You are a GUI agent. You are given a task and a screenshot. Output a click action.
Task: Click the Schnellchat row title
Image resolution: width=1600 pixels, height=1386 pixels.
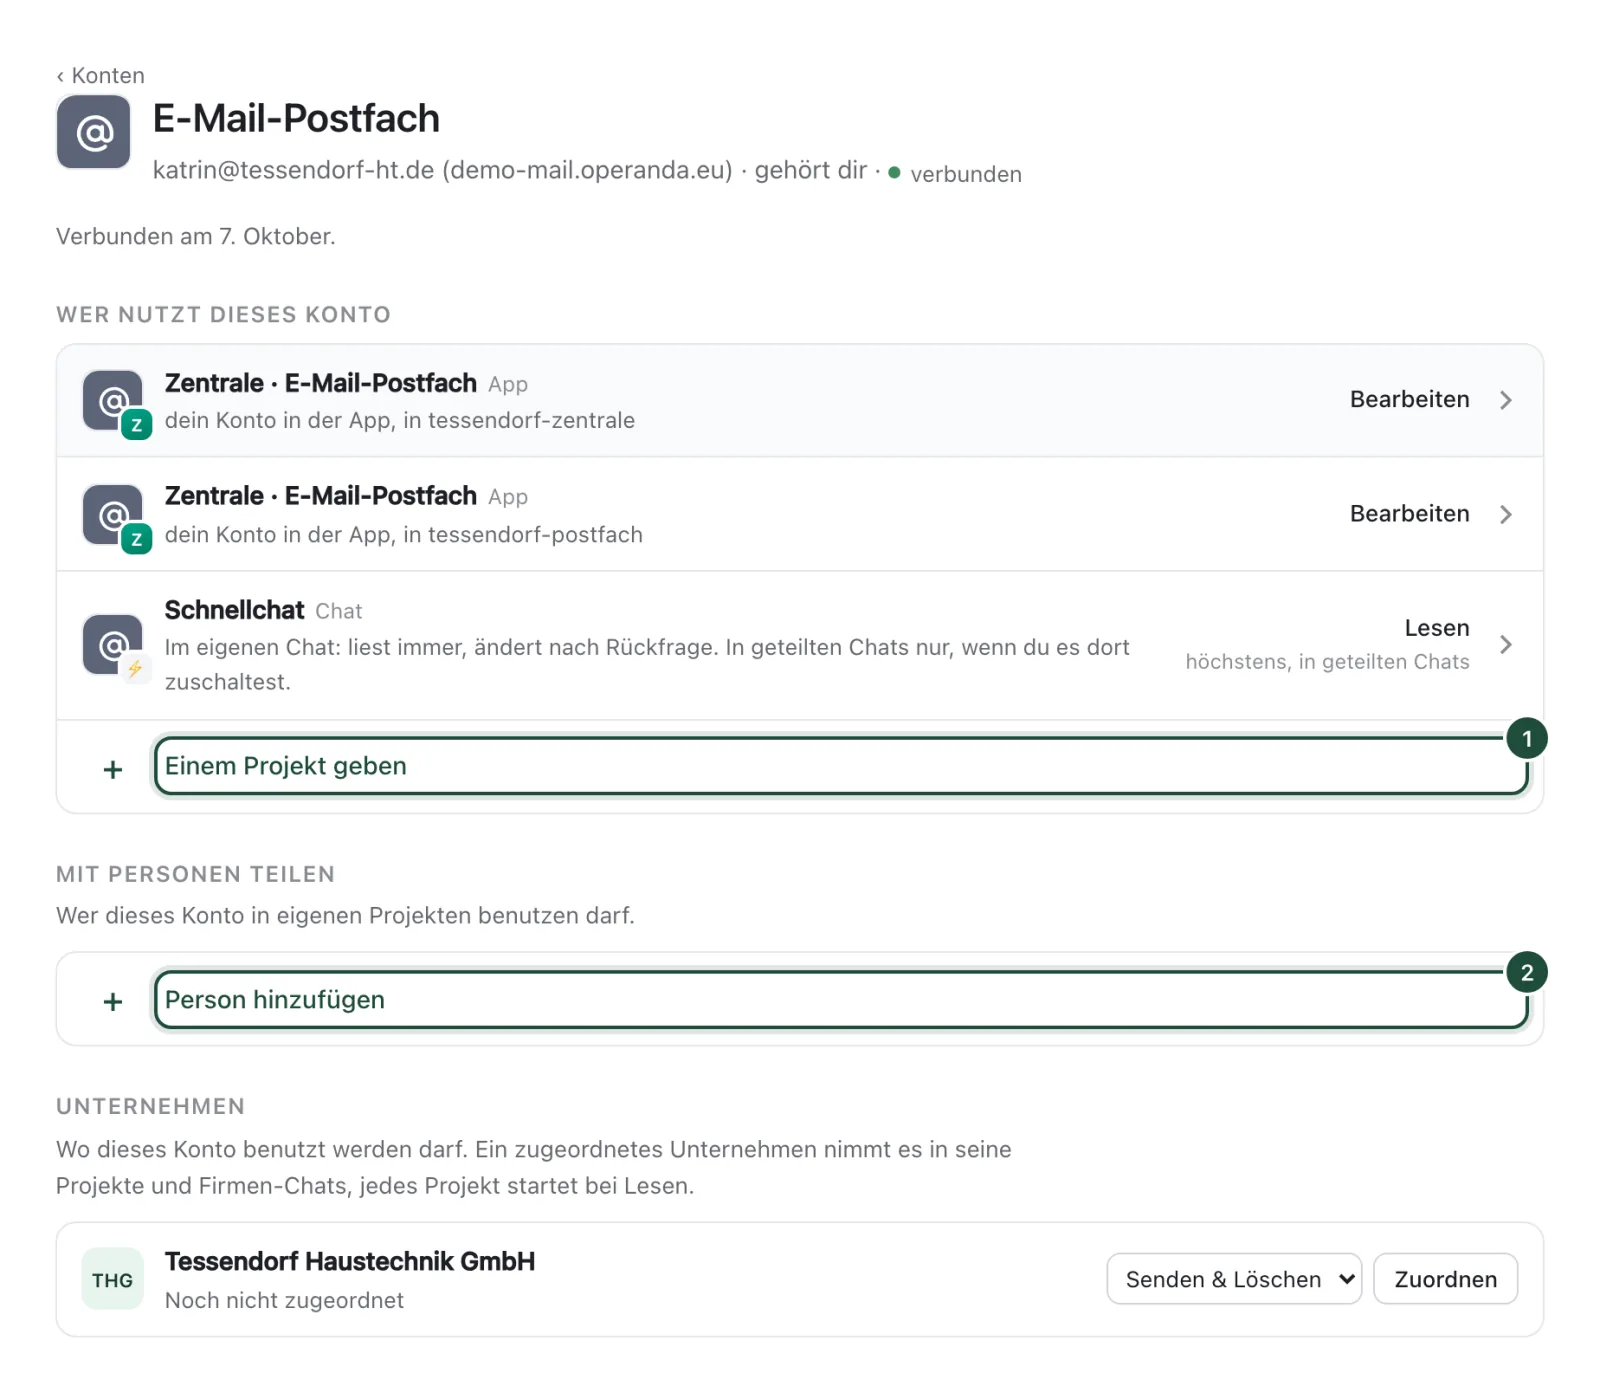[x=235, y=610]
